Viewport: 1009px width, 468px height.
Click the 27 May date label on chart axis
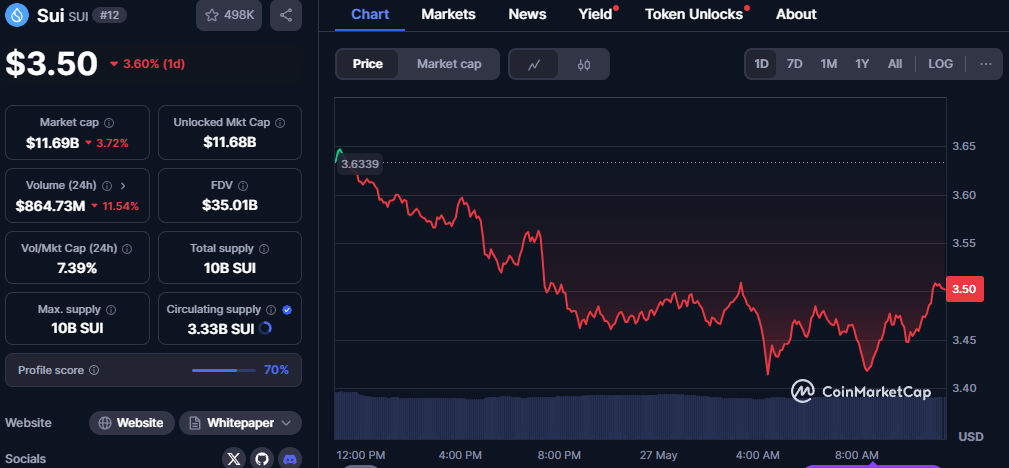(659, 455)
